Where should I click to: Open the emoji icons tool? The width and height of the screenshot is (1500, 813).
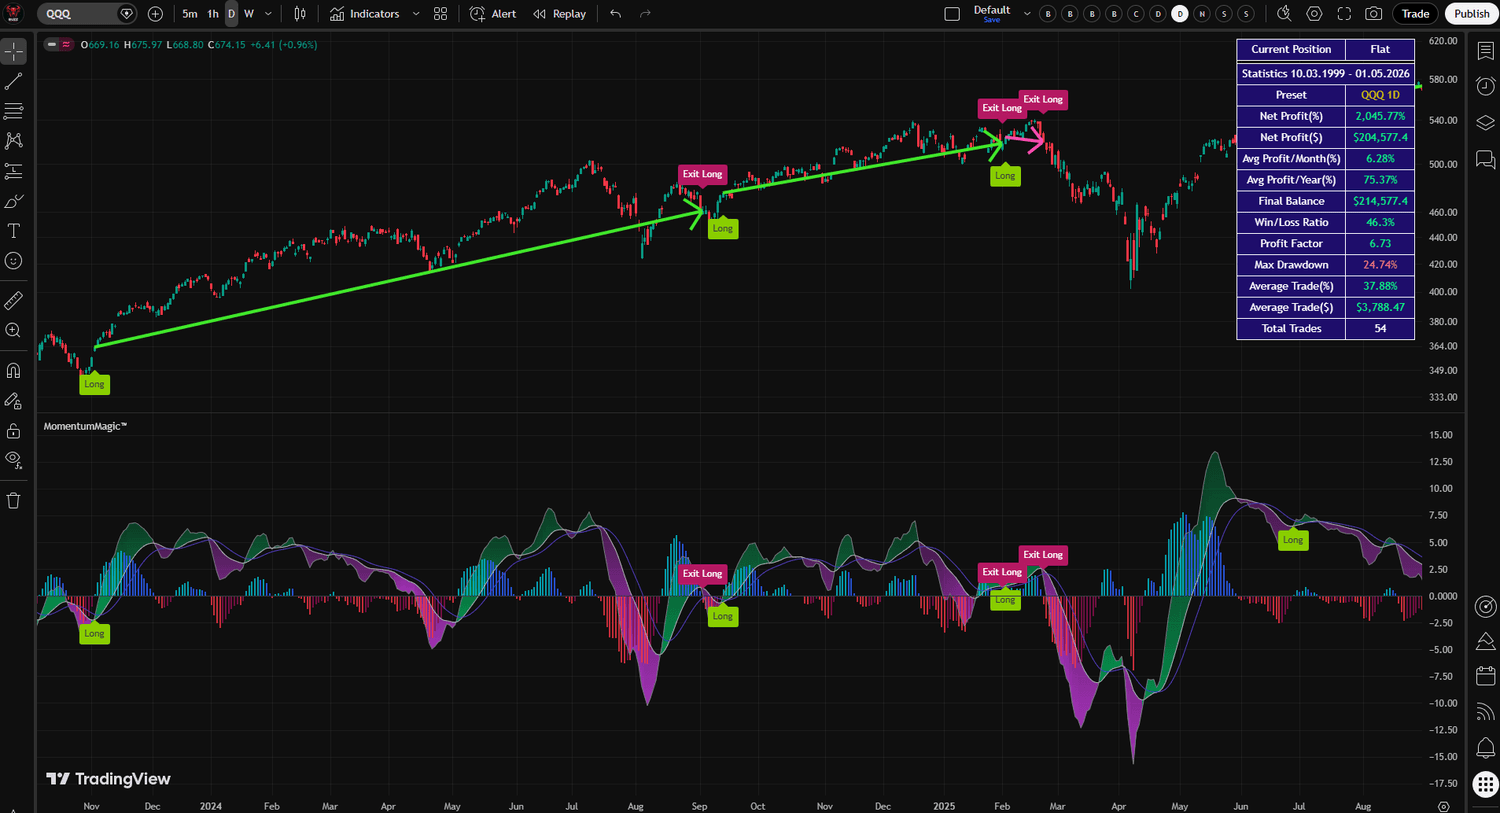pos(14,261)
